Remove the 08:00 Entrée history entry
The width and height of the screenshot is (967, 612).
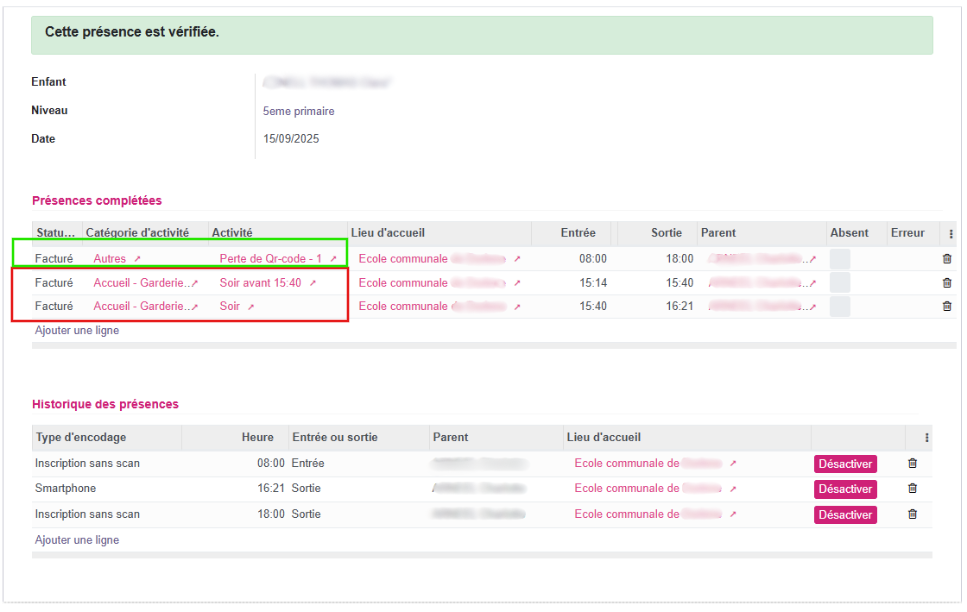coord(911,464)
